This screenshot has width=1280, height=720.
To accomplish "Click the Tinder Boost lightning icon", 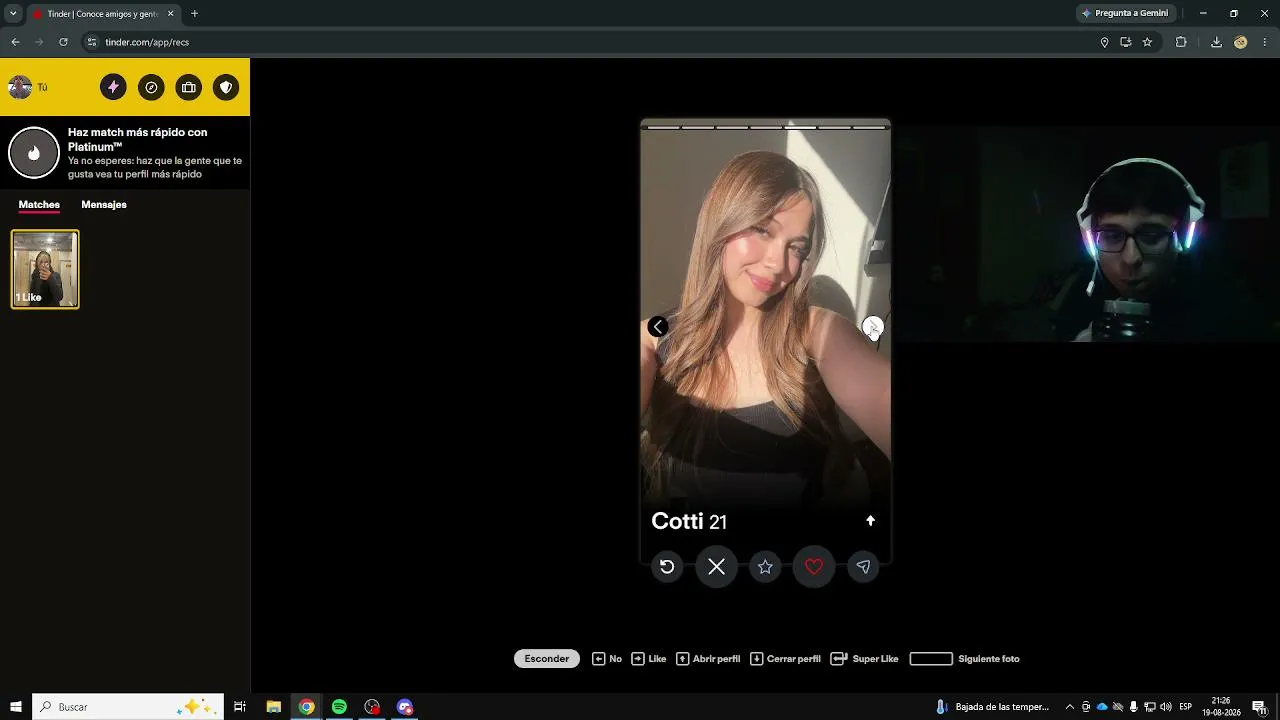I will (x=113, y=87).
